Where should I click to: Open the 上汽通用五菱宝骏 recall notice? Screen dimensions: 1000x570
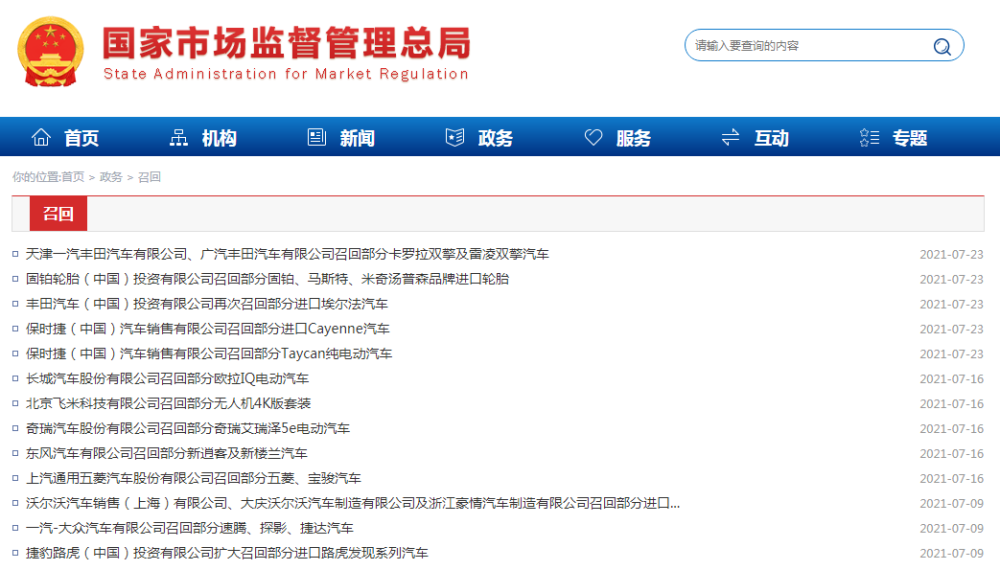(193, 478)
